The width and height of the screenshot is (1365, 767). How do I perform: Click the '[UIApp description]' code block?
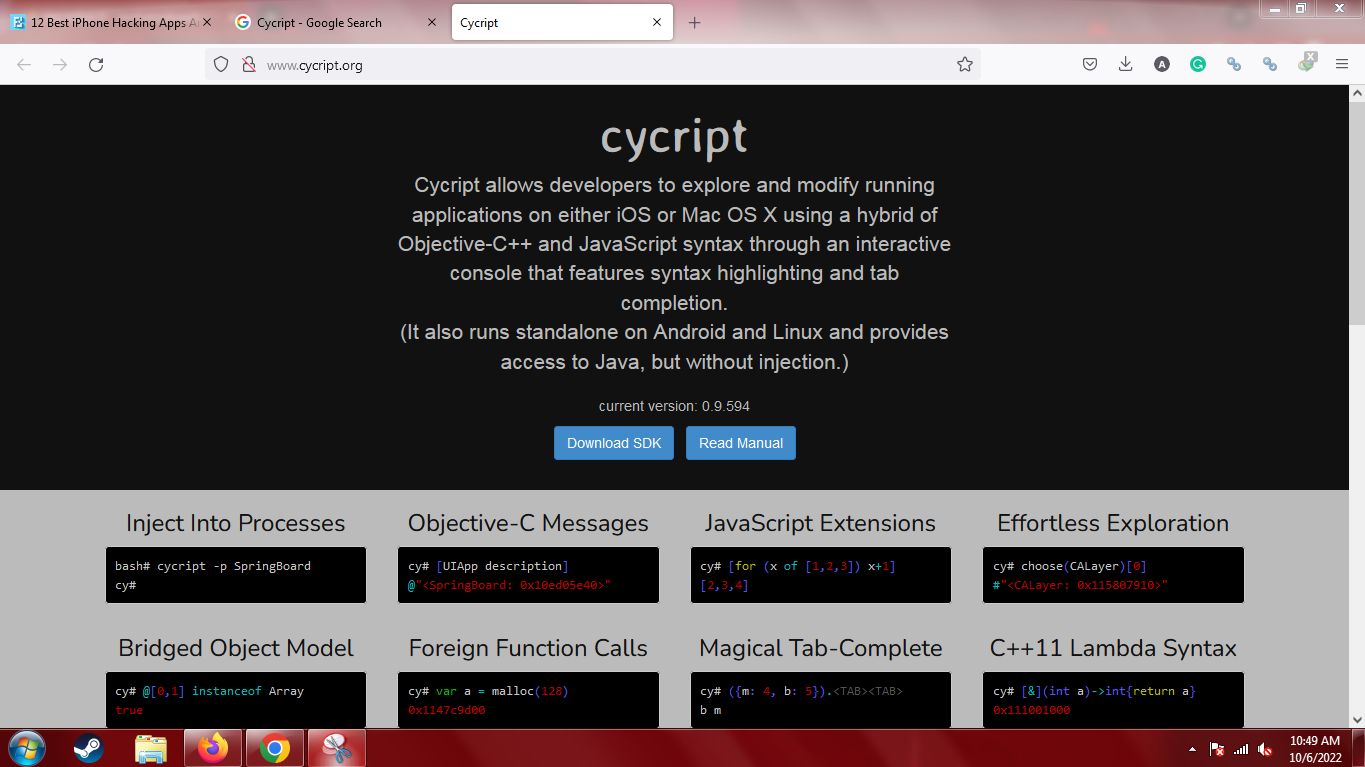click(528, 575)
